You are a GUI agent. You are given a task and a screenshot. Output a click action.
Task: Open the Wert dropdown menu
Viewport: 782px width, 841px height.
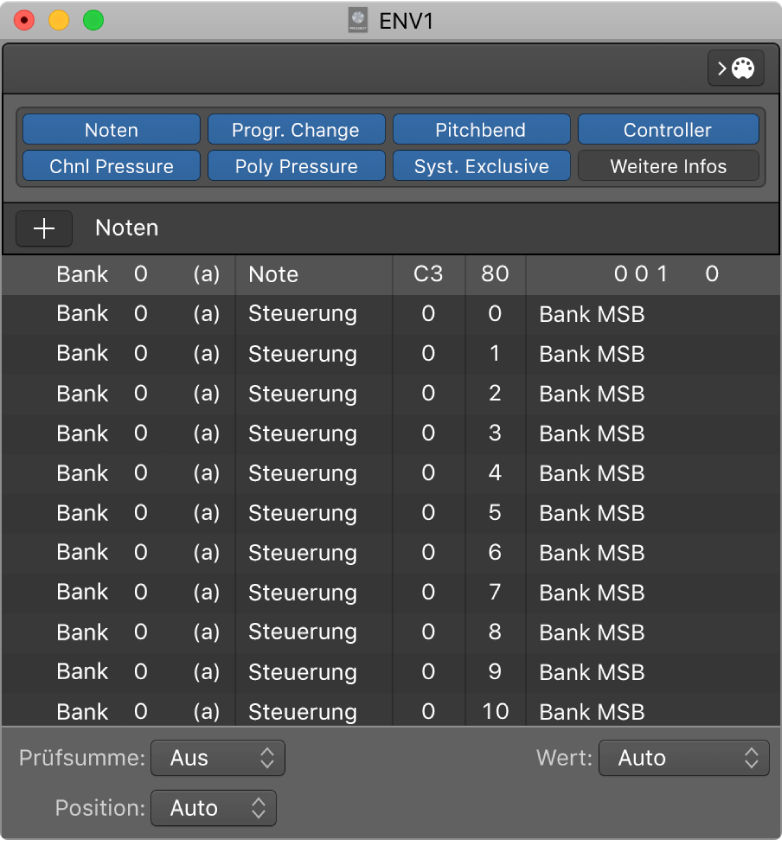684,758
